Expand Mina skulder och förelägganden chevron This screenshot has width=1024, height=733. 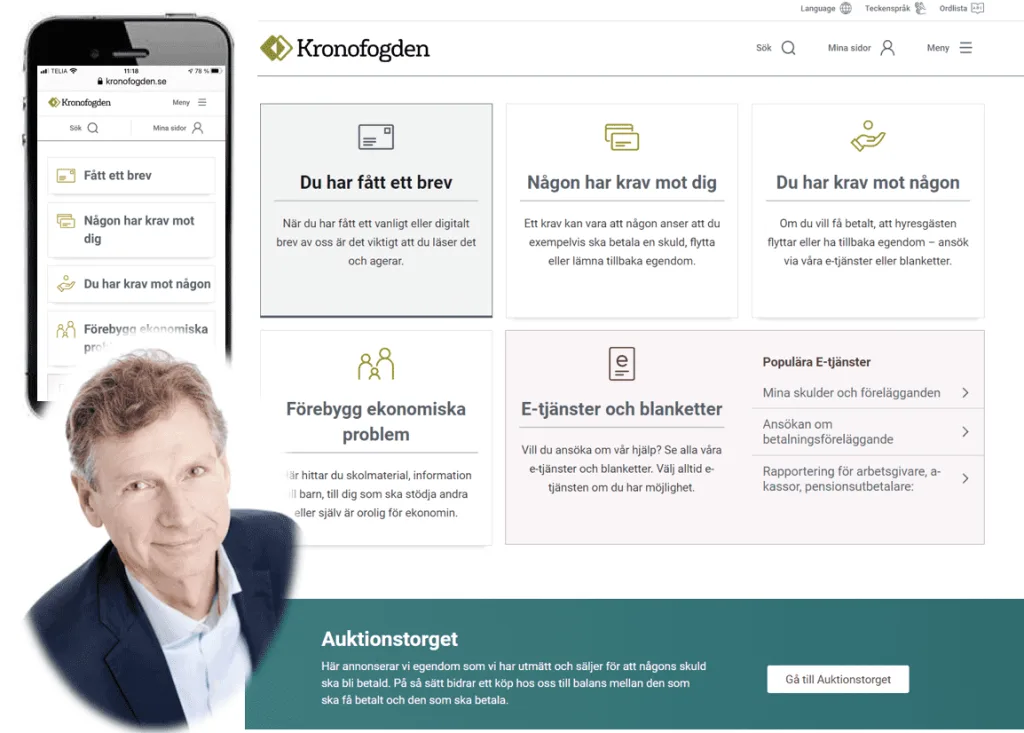[965, 393]
